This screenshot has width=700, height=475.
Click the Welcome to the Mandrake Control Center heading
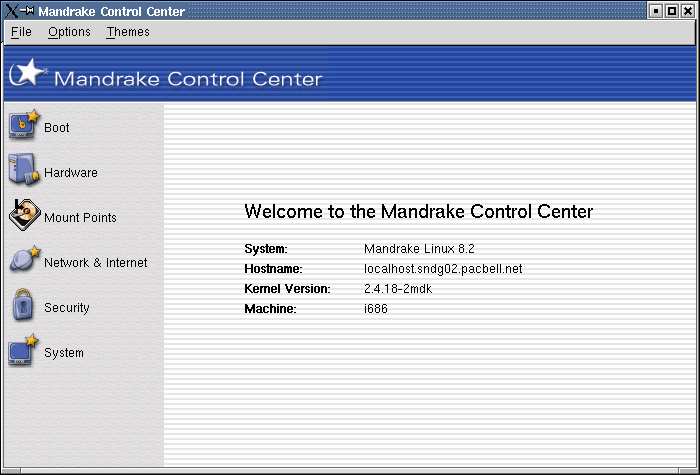click(419, 212)
